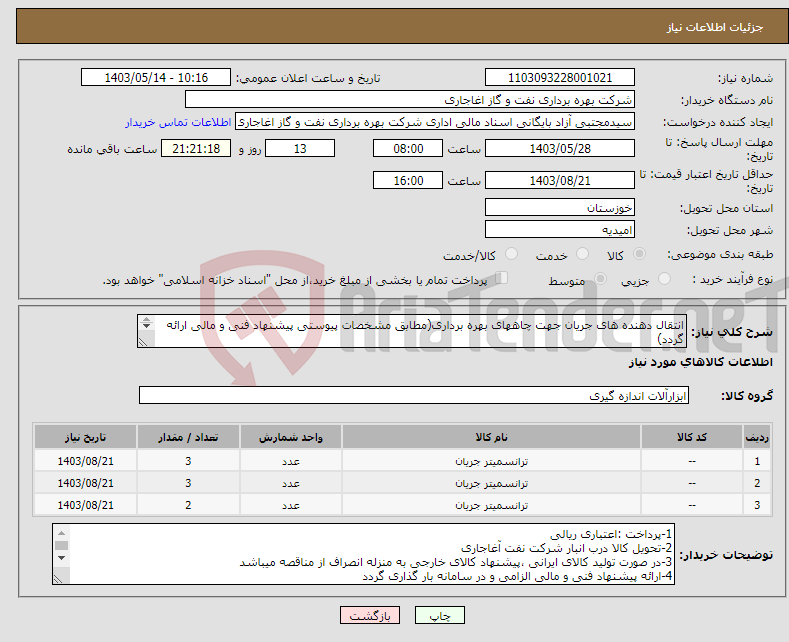Click ترانسمیتر جریان in row 3

491,505
